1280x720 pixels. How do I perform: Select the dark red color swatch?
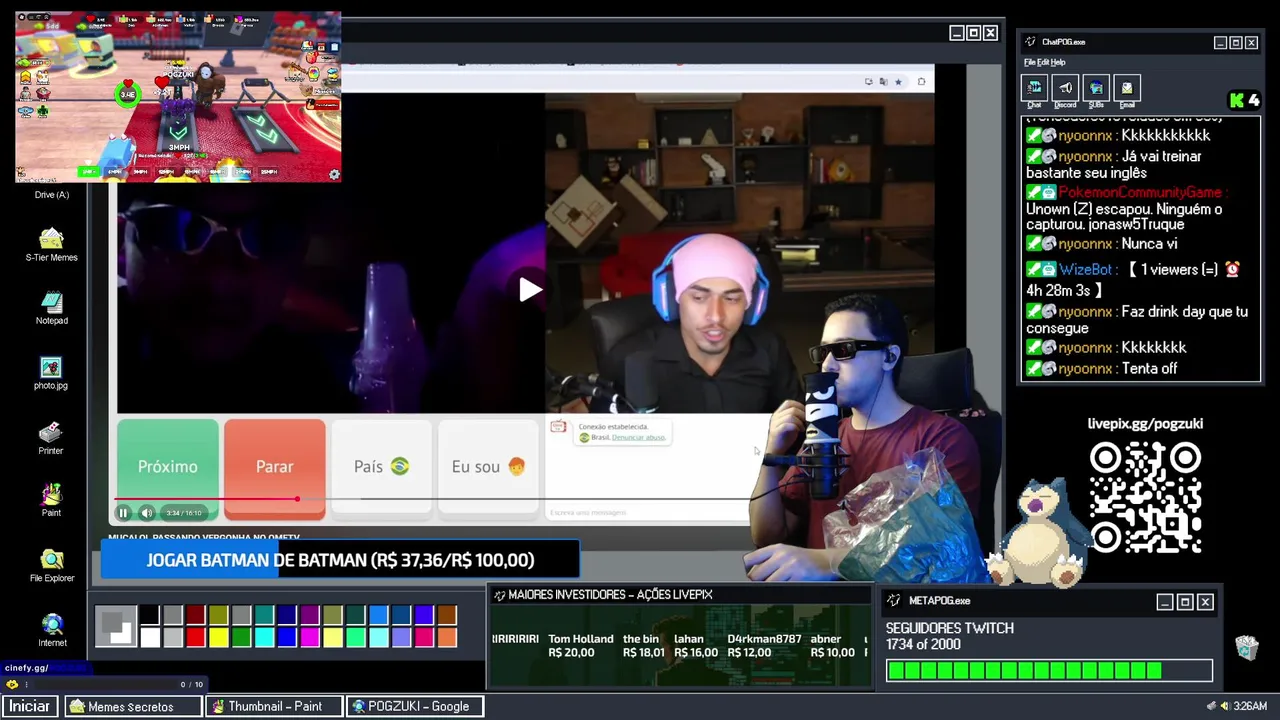(x=195, y=616)
